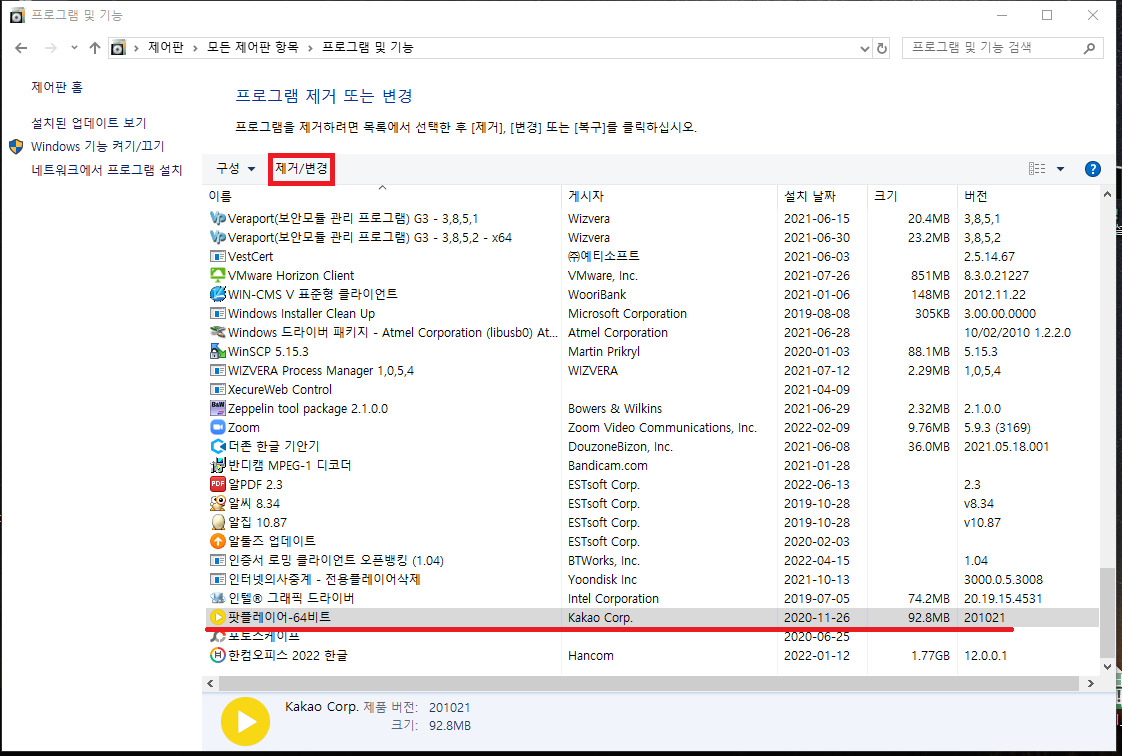
Task: Sort by the 게시자 column header
Action: pos(669,195)
